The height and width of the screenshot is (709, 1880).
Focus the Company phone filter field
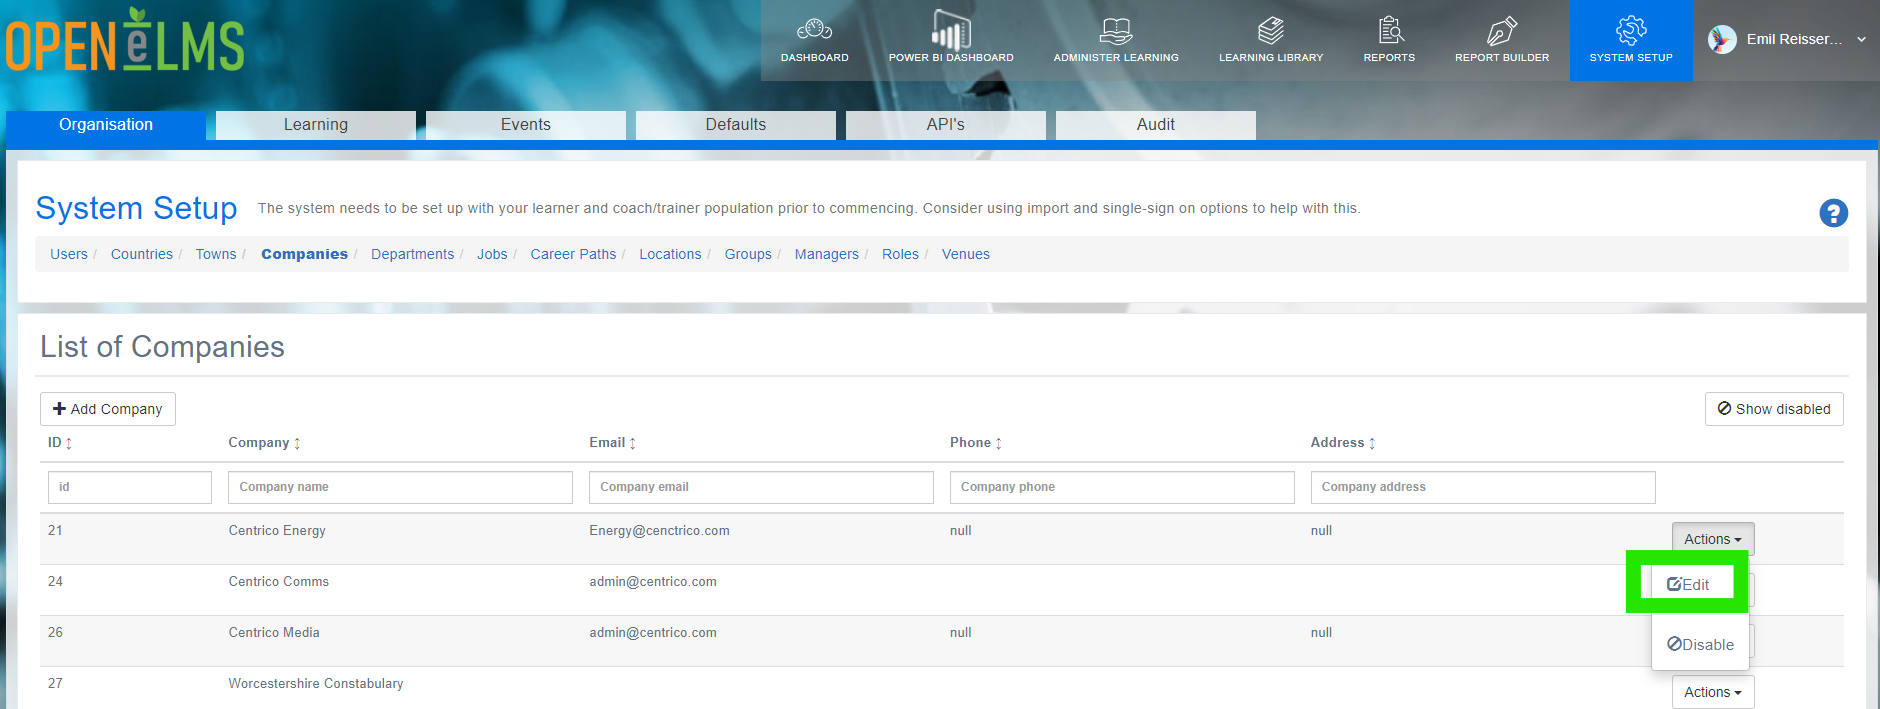1122,487
